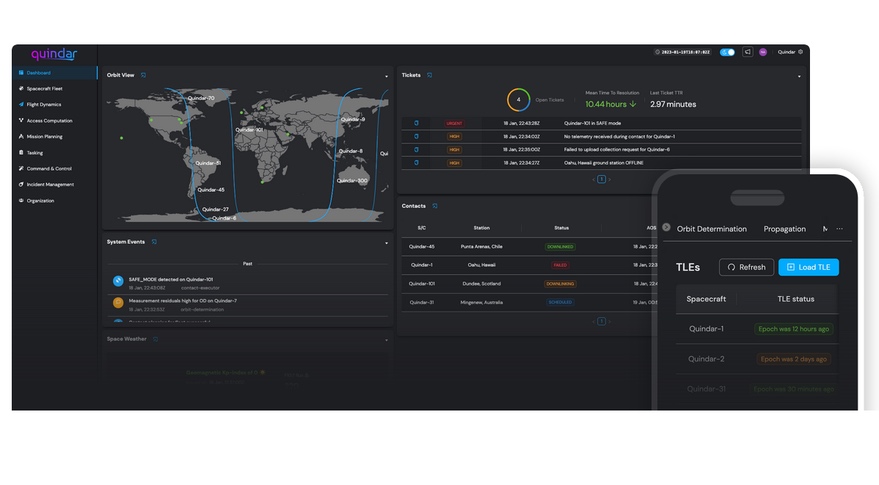Click the Load TLE button
The image size is (879, 485).
coord(808,267)
